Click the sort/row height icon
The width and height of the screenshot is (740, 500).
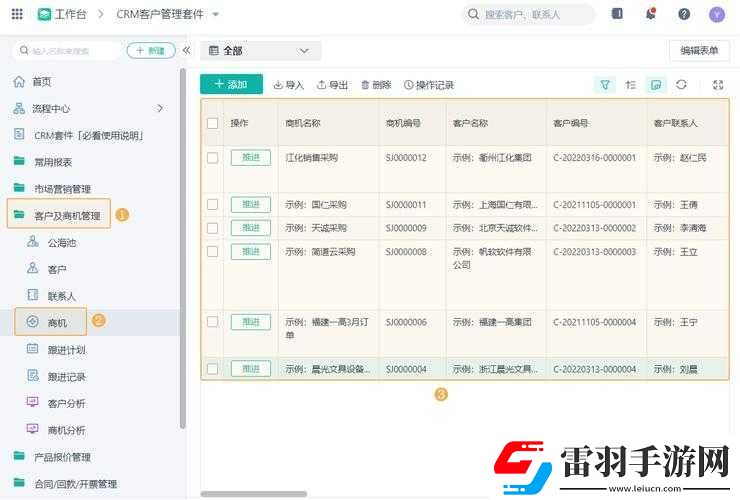631,85
